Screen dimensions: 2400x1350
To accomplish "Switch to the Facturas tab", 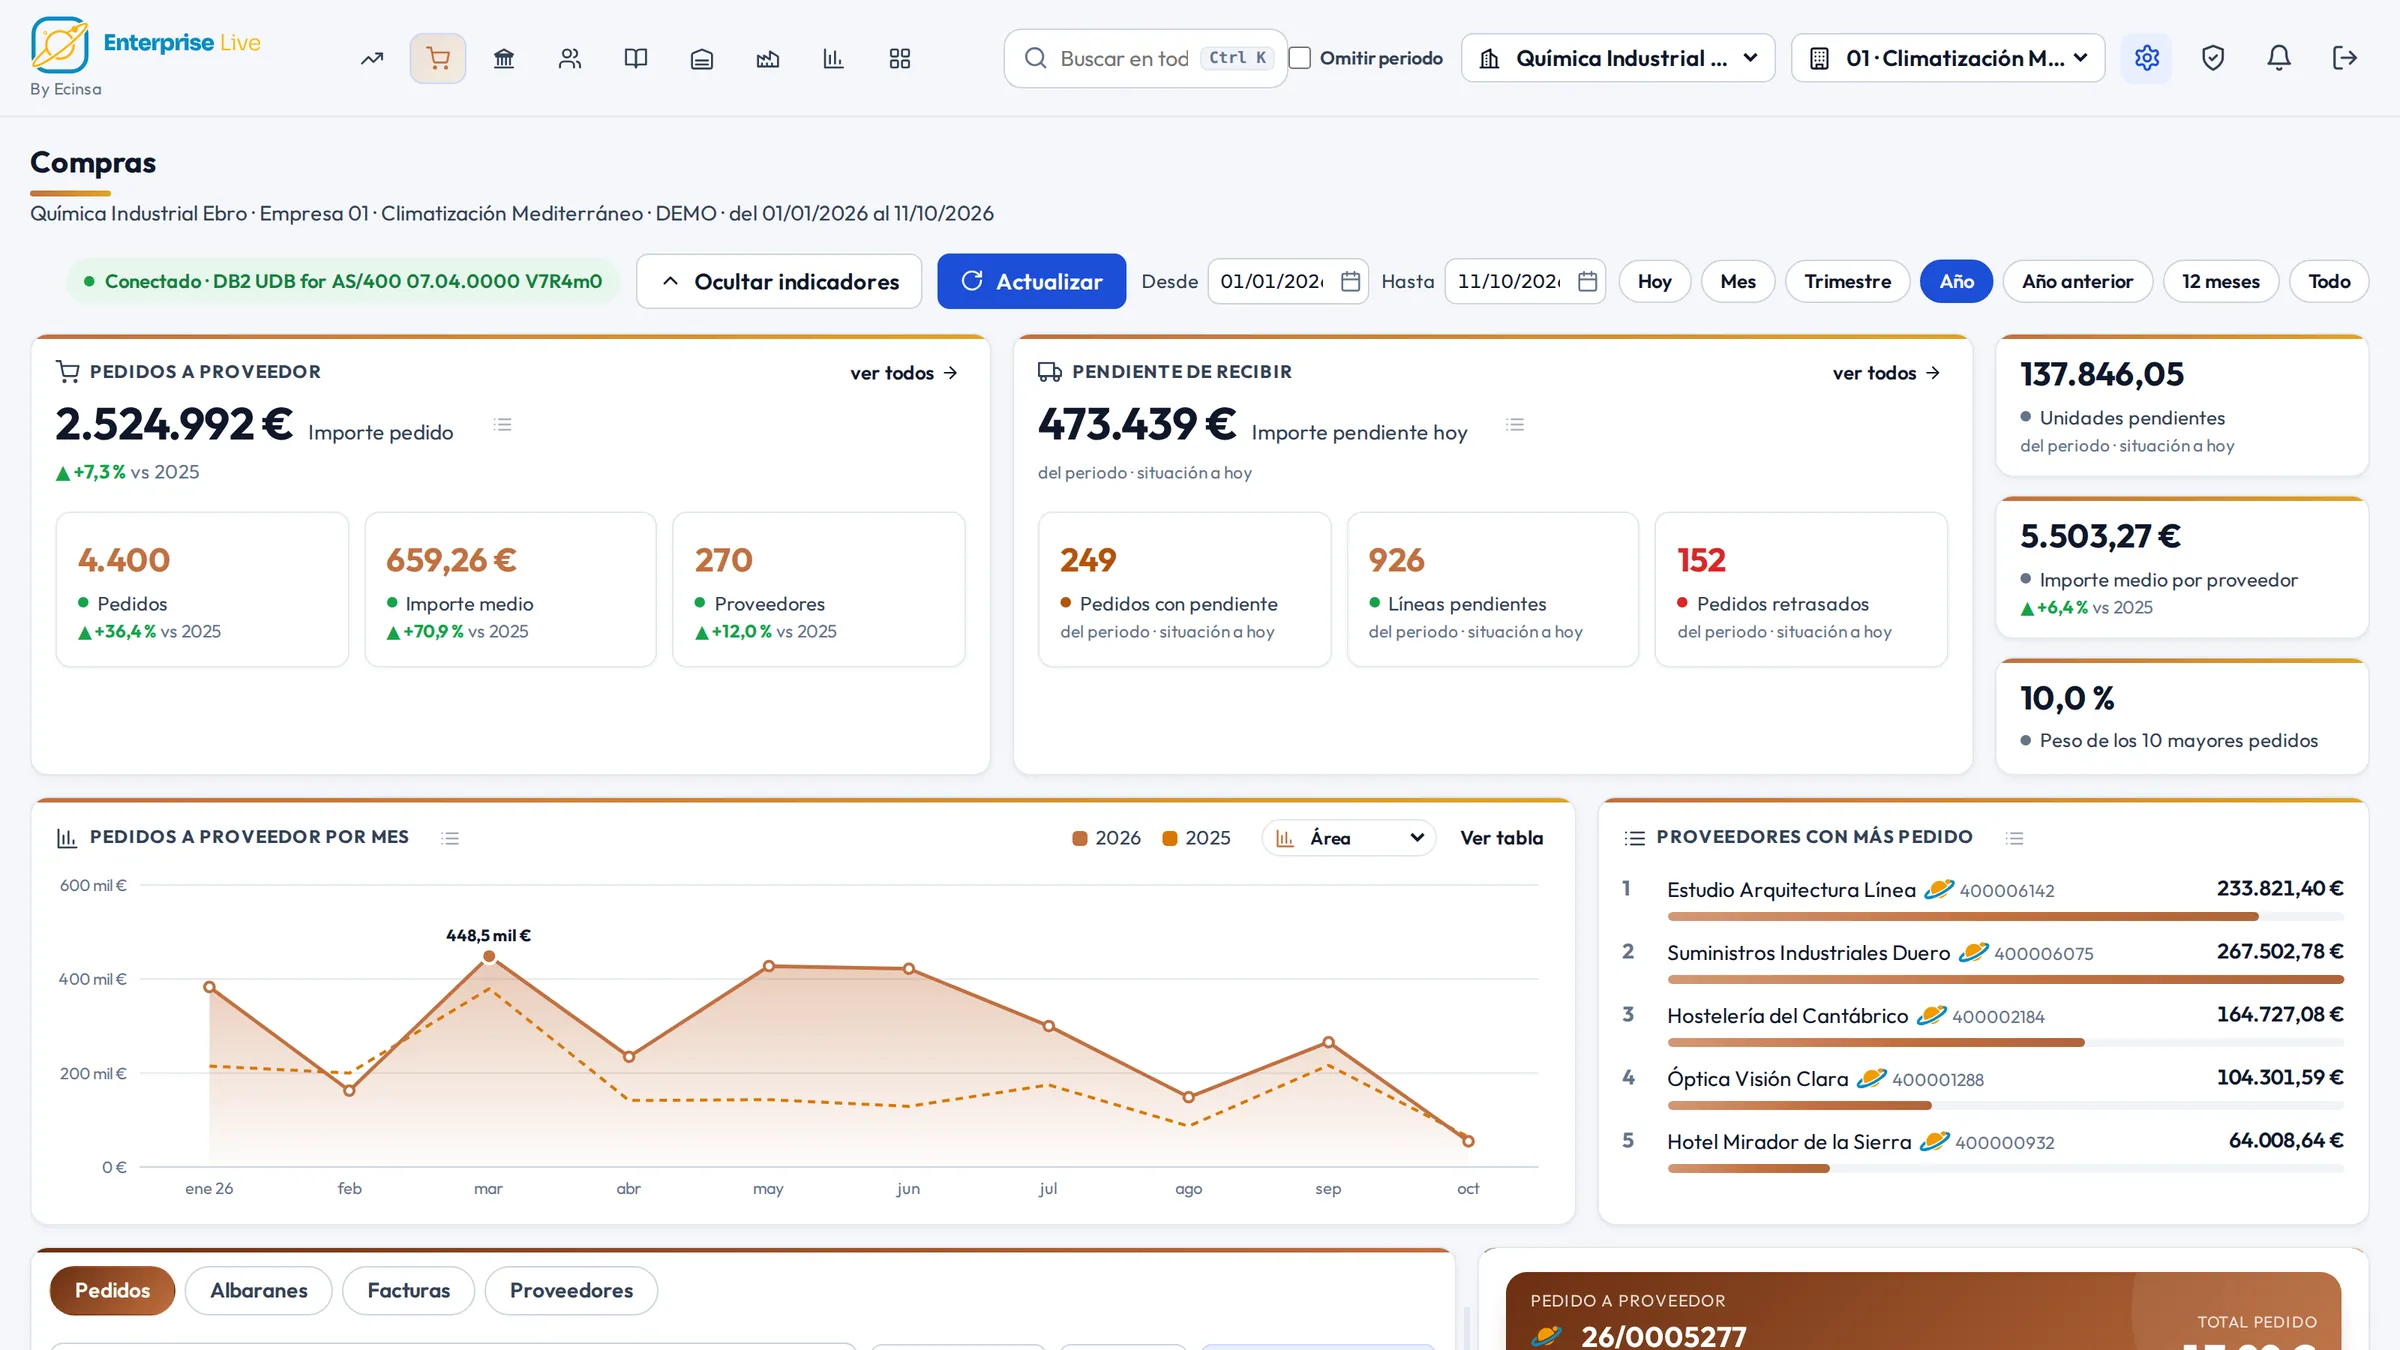I will [x=409, y=1290].
